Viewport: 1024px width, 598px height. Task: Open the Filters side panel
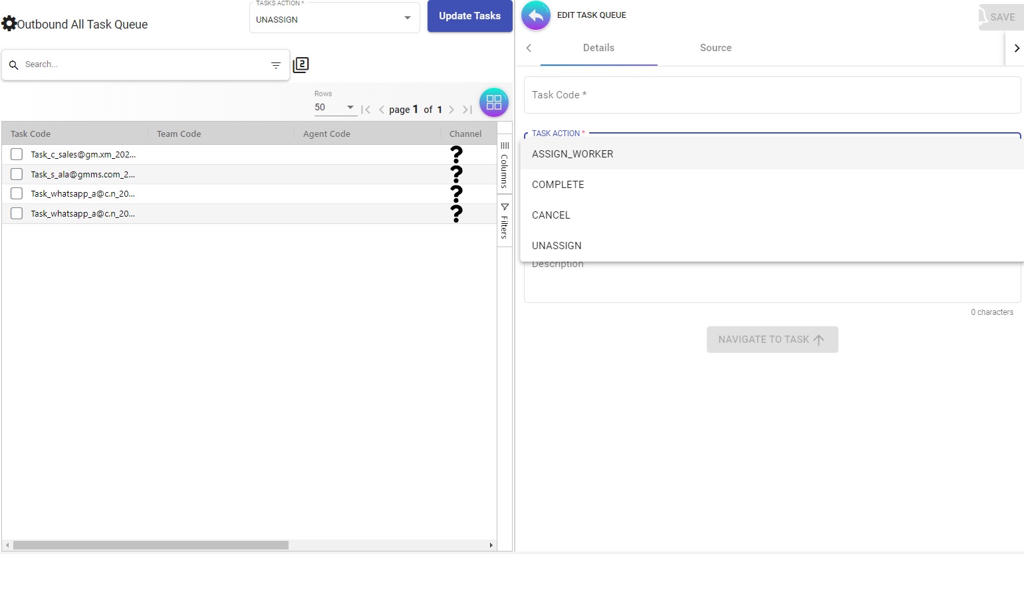(504, 222)
